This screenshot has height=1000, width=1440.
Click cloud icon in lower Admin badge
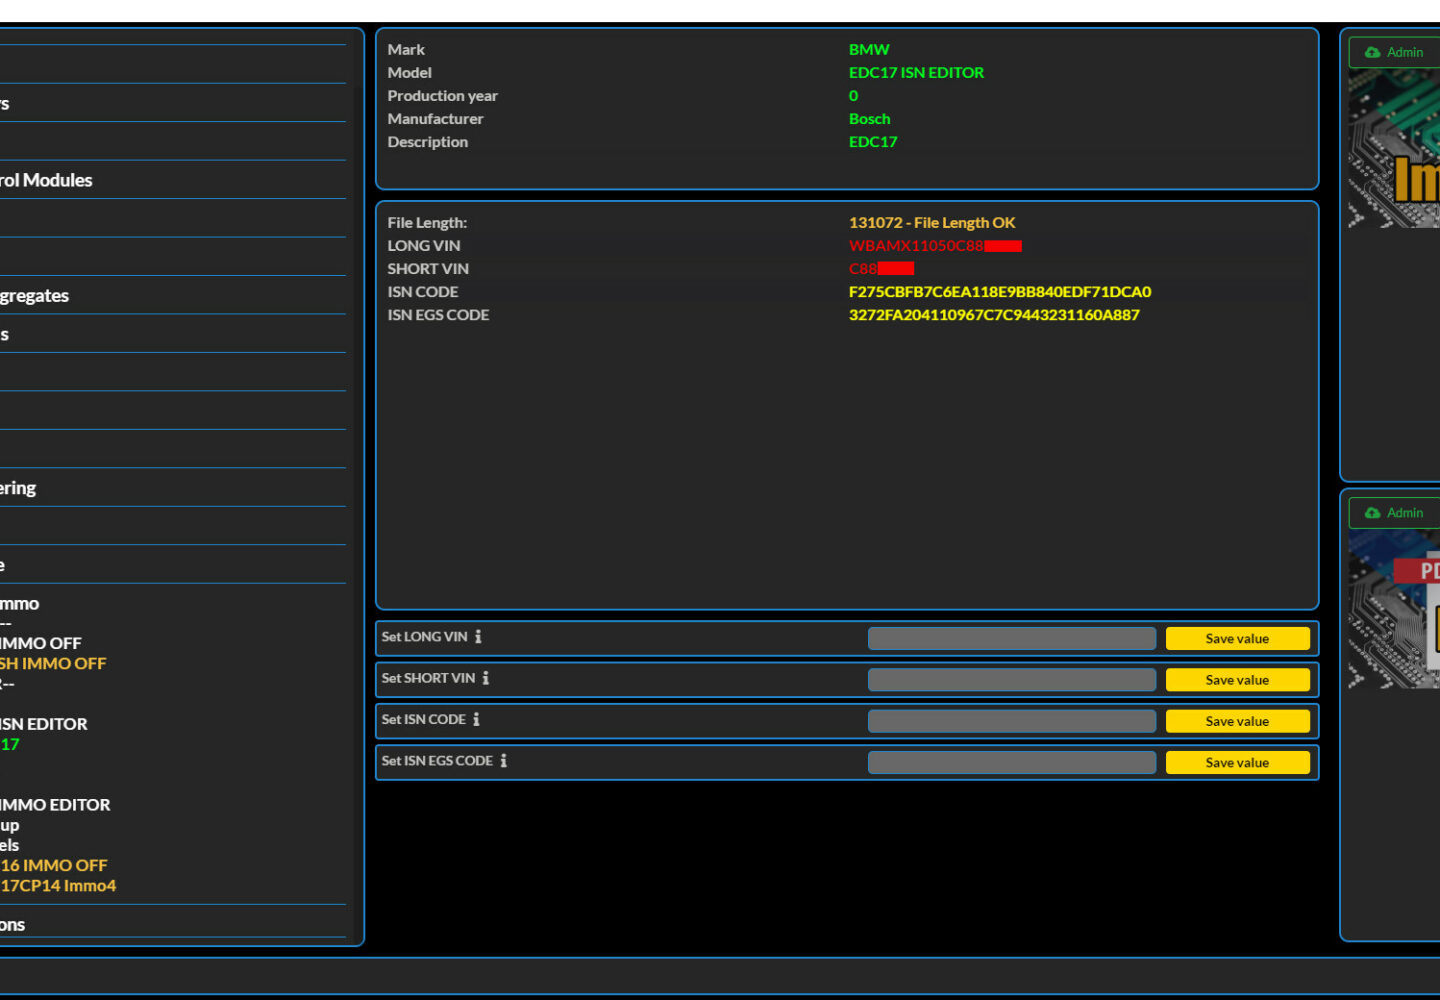tap(1372, 513)
